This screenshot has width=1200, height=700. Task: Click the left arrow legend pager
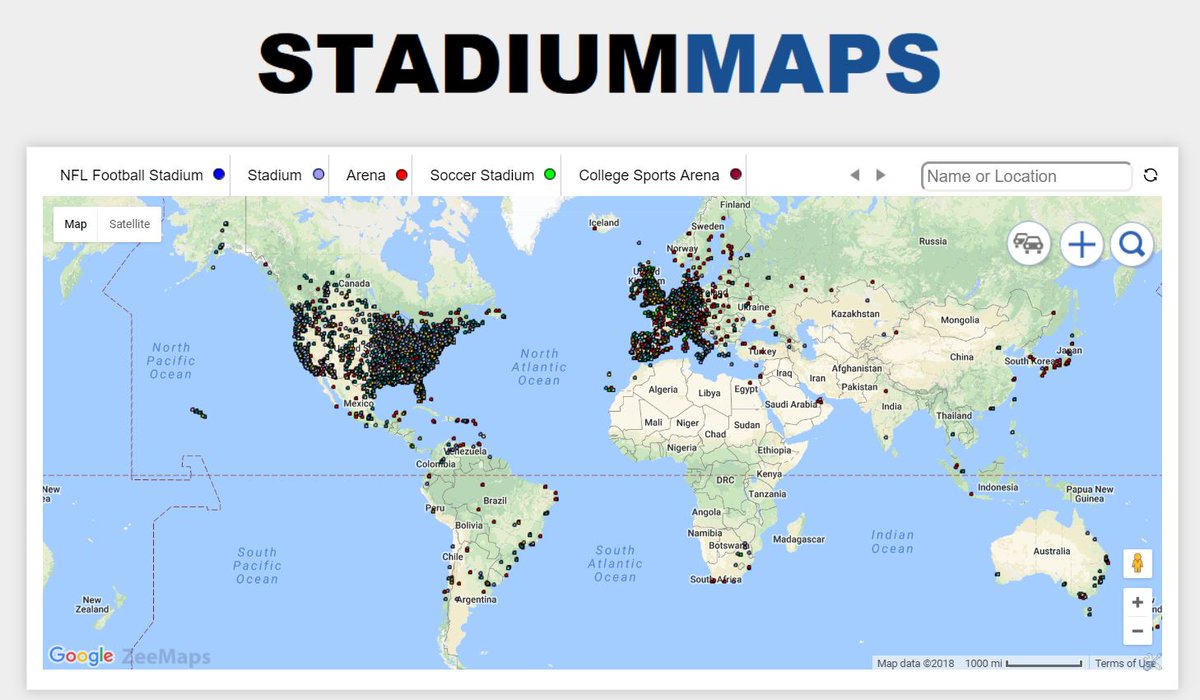[854, 175]
